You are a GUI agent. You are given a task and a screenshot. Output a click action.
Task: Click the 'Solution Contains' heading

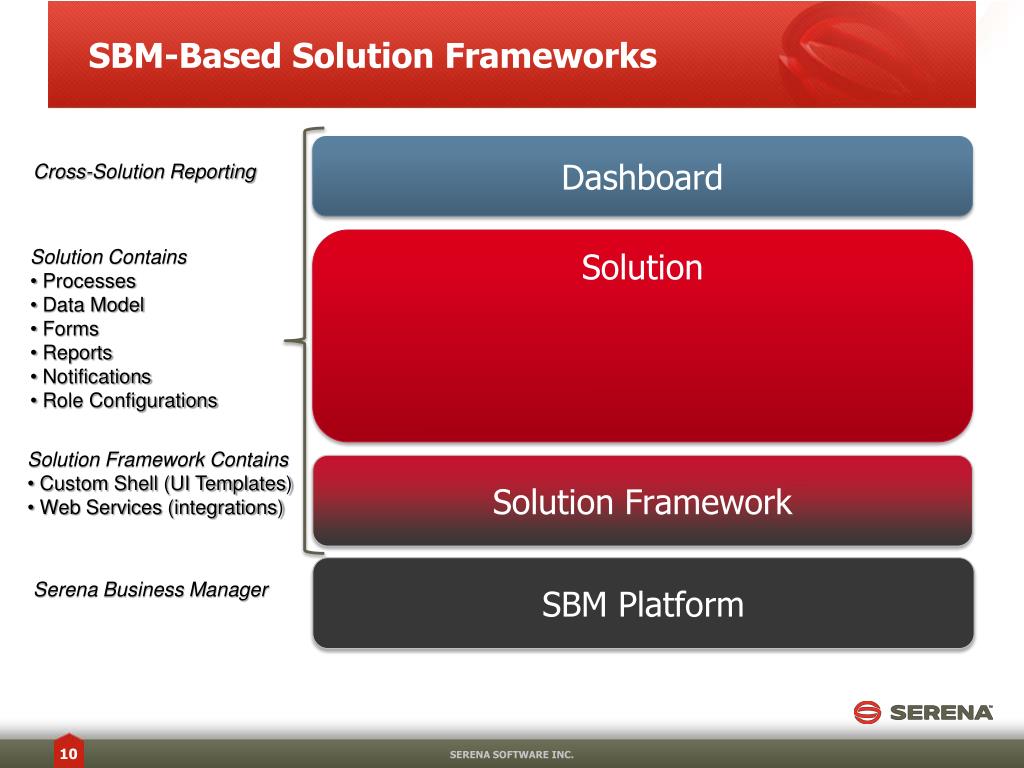[109, 257]
